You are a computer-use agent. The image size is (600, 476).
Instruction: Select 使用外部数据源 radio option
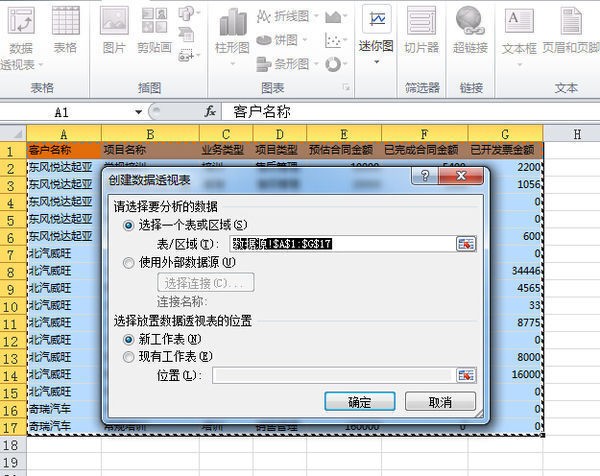click(129, 263)
